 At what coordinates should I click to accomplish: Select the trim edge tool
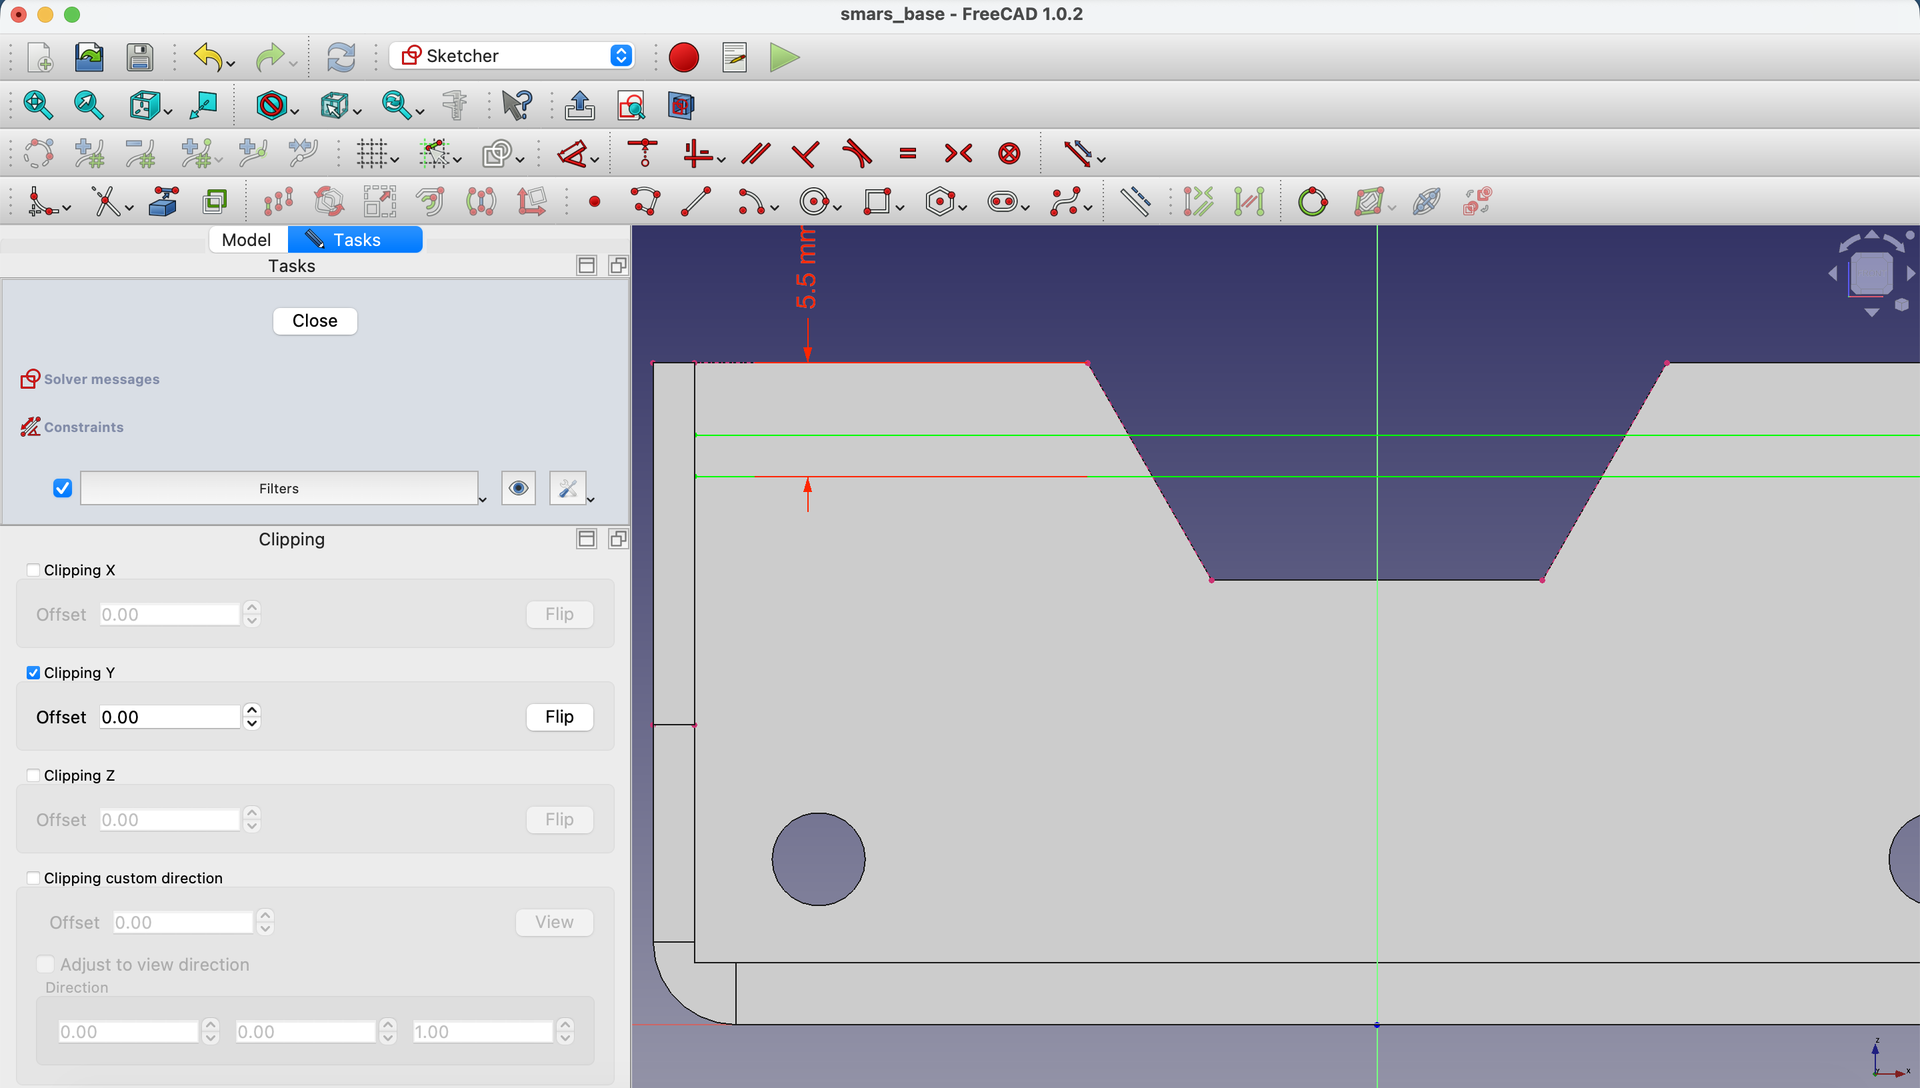[107, 202]
